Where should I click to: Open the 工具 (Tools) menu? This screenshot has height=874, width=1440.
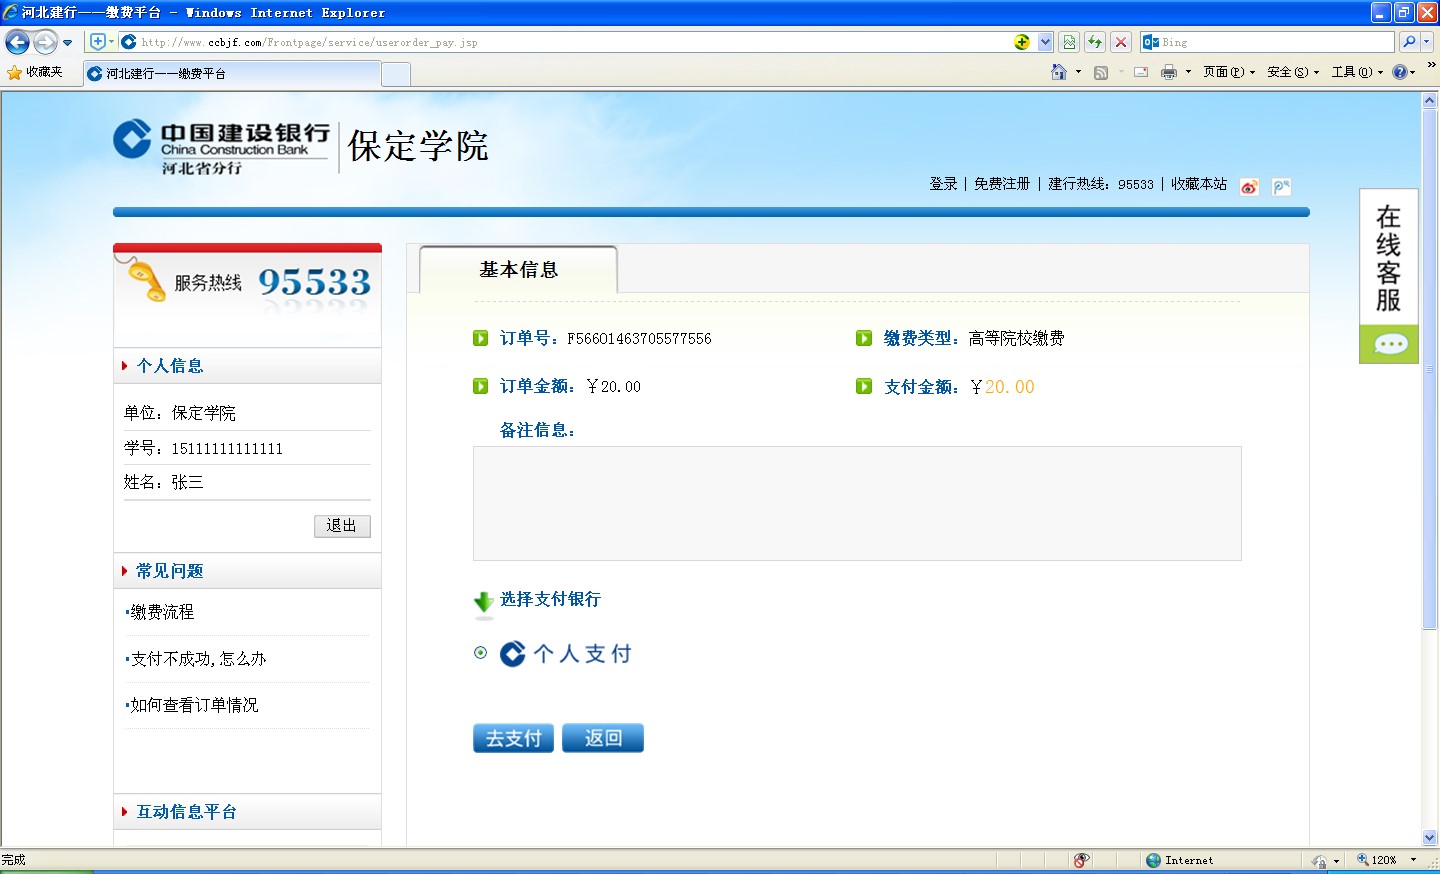pos(1357,72)
